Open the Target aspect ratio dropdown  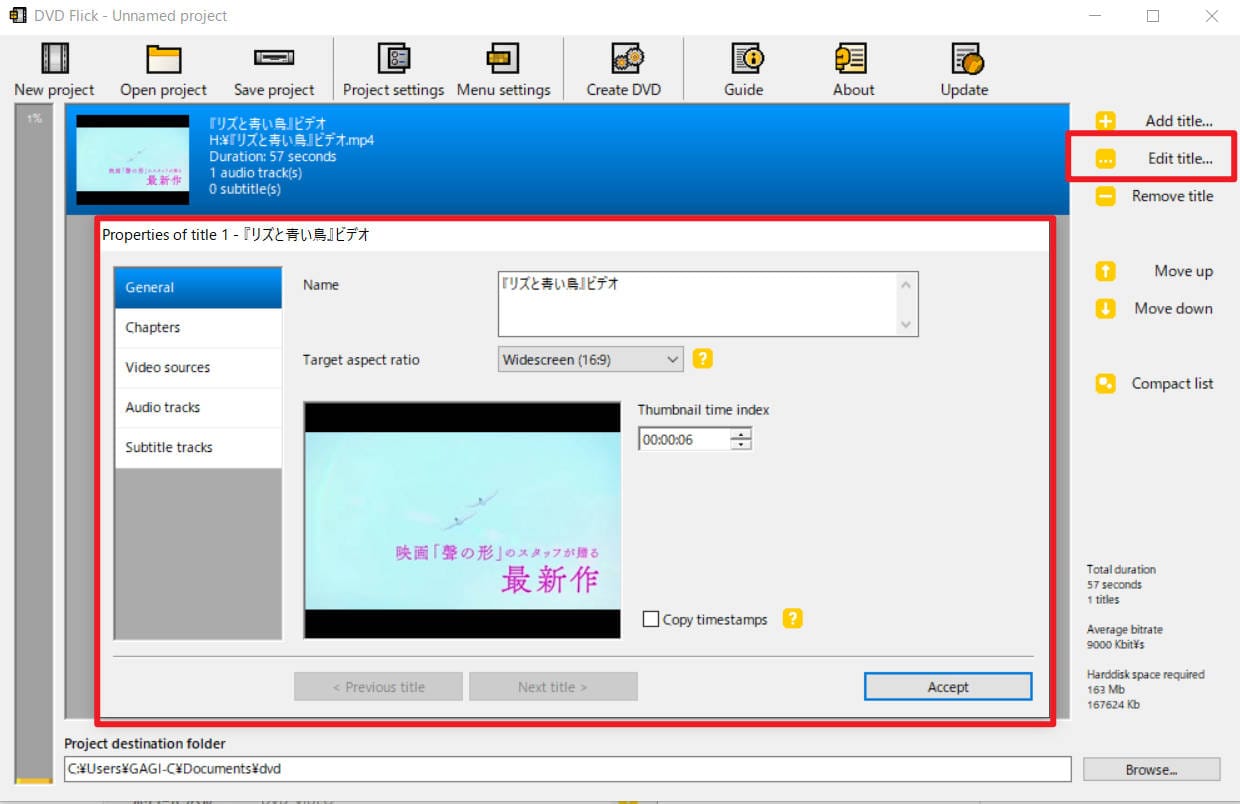tap(672, 358)
